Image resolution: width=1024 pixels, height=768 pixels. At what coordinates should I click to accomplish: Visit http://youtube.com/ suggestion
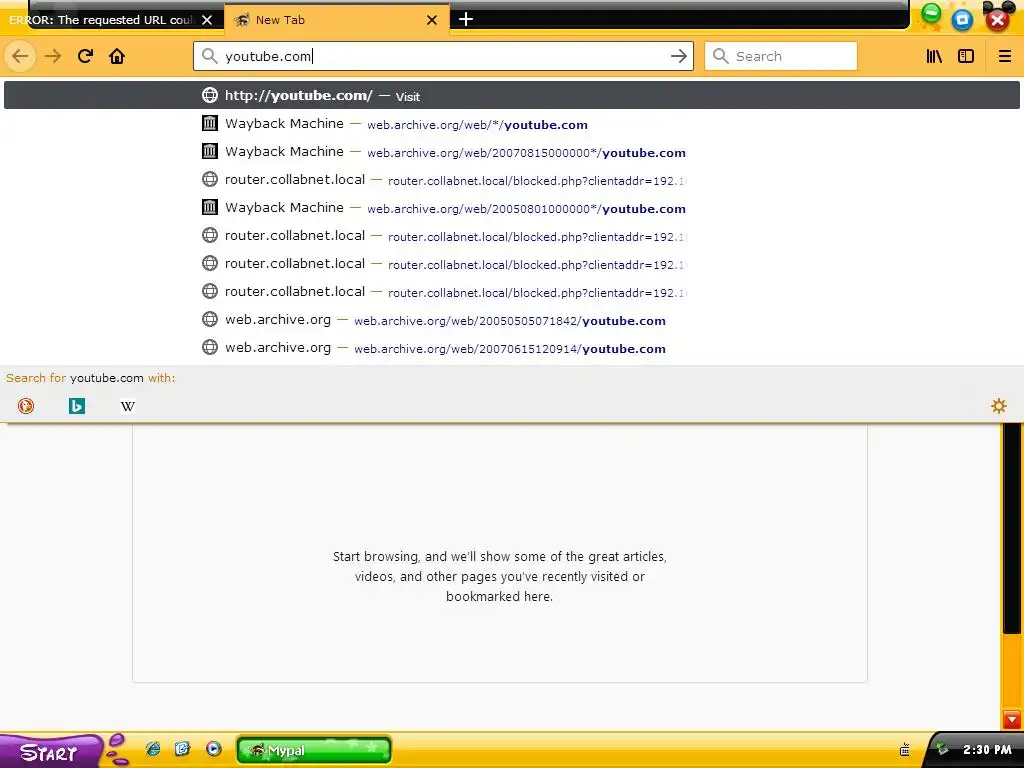511,95
